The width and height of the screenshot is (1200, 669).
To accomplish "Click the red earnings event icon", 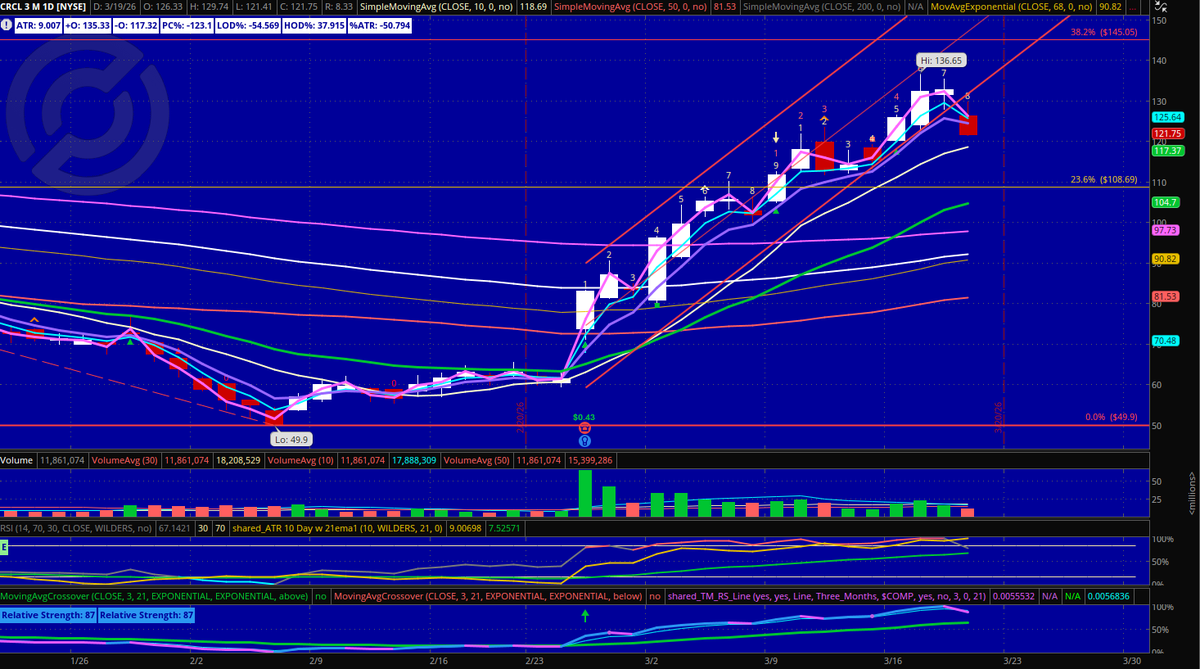I will point(584,427).
